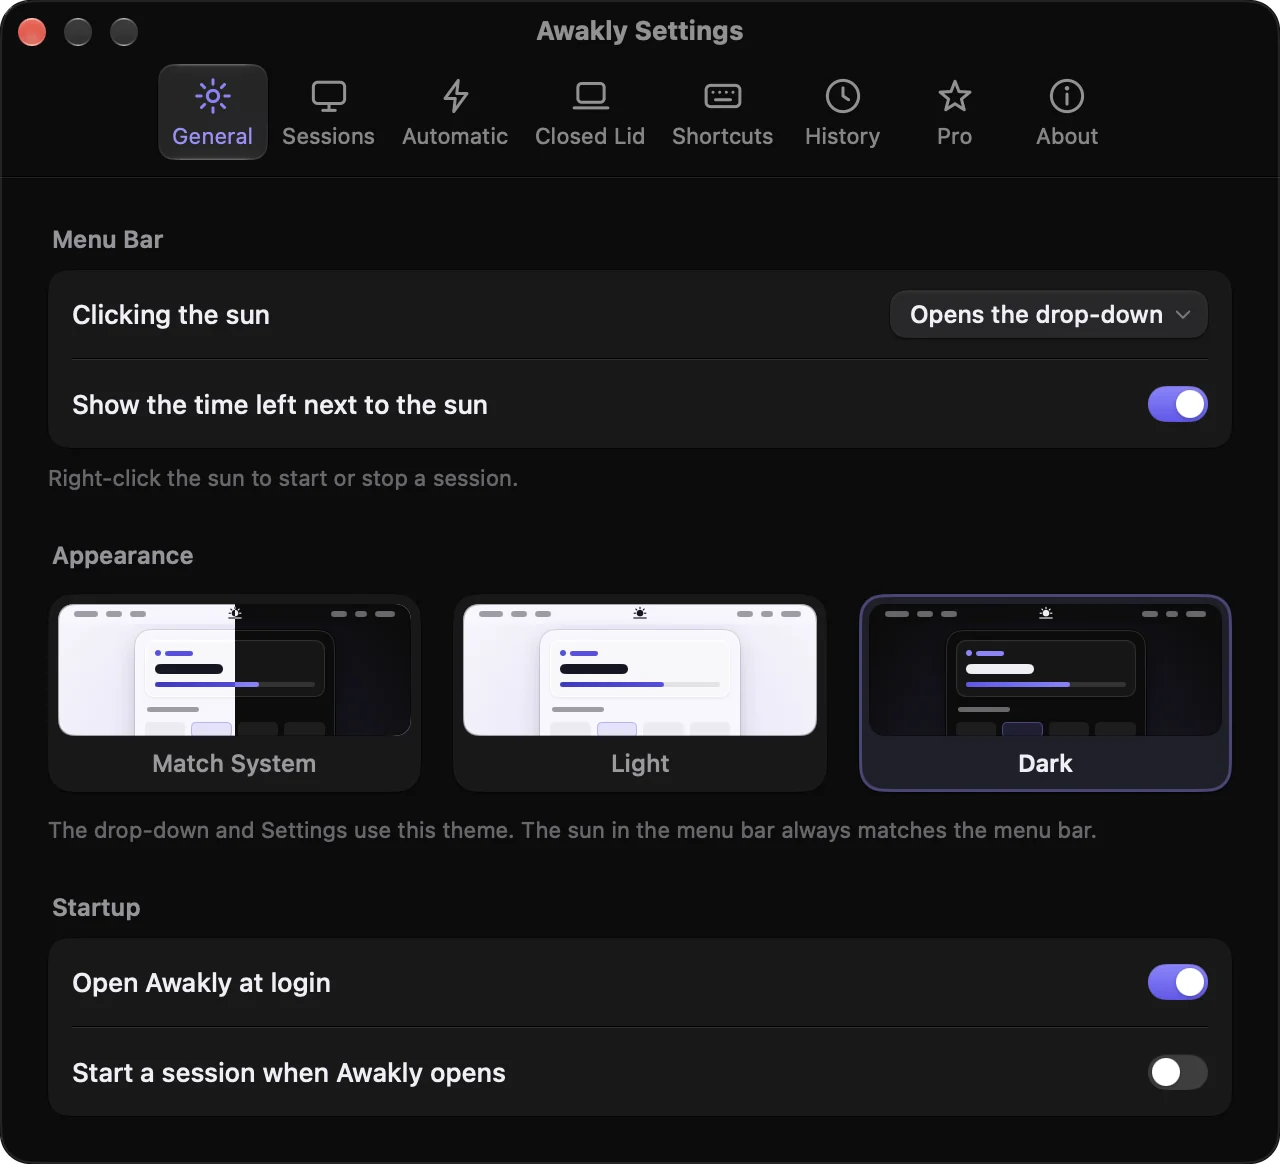Click the "Right-click the sun" hint text
The width and height of the screenshot is (1280, 1164).
283,479
